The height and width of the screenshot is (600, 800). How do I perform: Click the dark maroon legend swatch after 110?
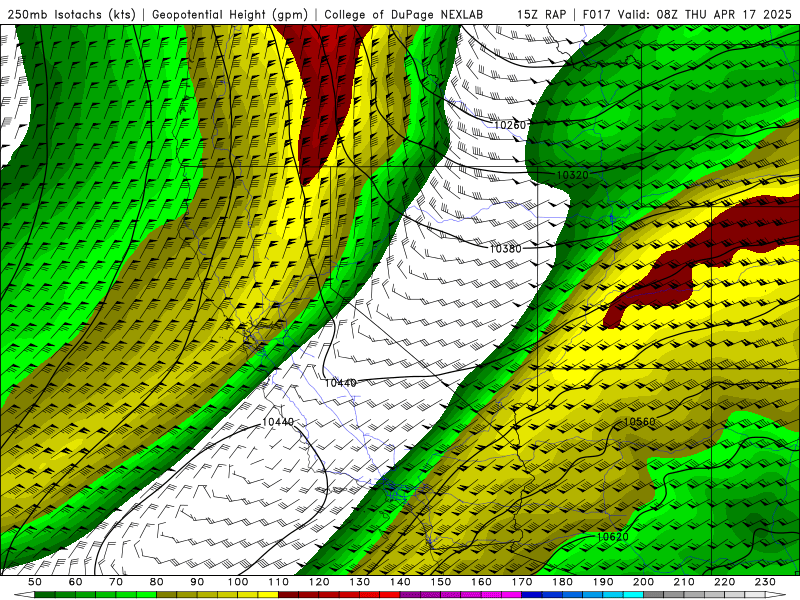[x=289, y=595]
